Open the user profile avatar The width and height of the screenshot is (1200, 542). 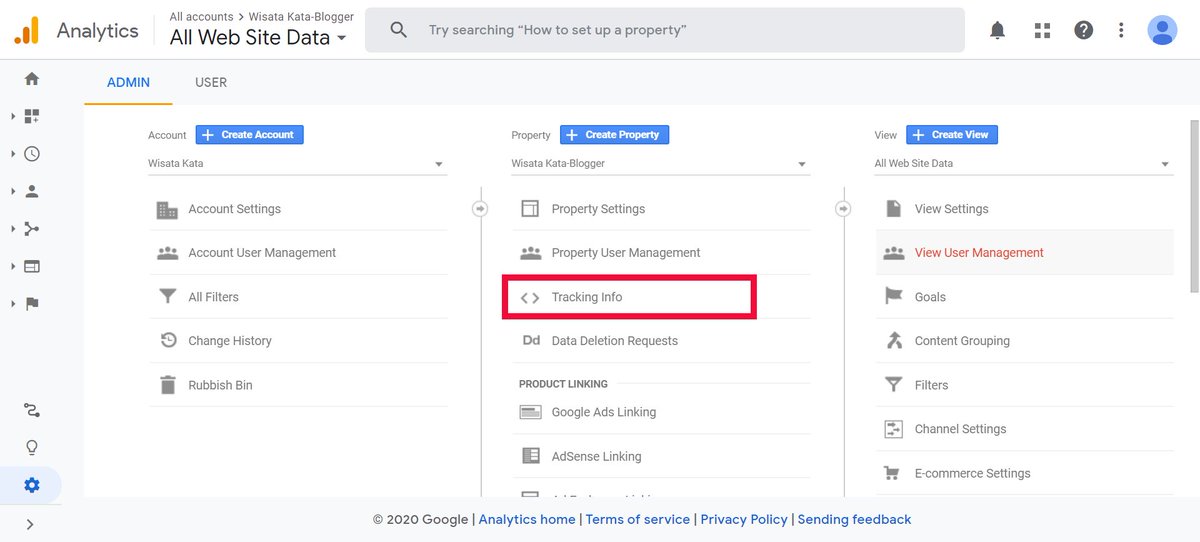1162,30
